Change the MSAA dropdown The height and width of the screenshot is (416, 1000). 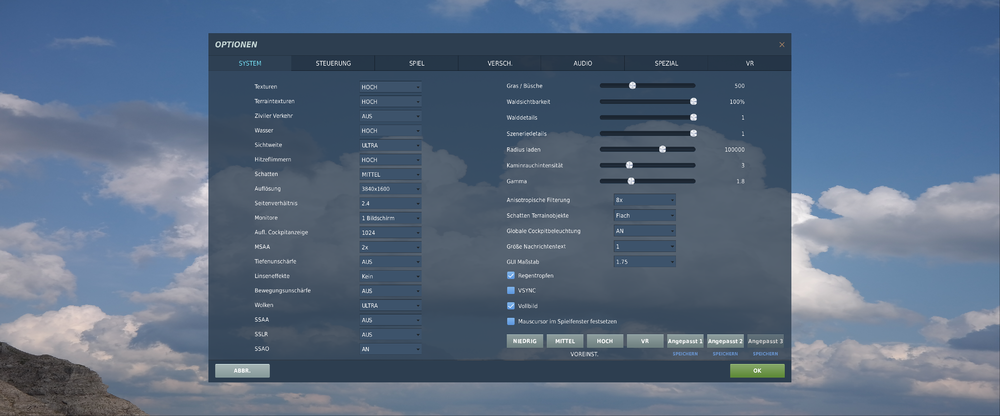(x=390, y=247)
